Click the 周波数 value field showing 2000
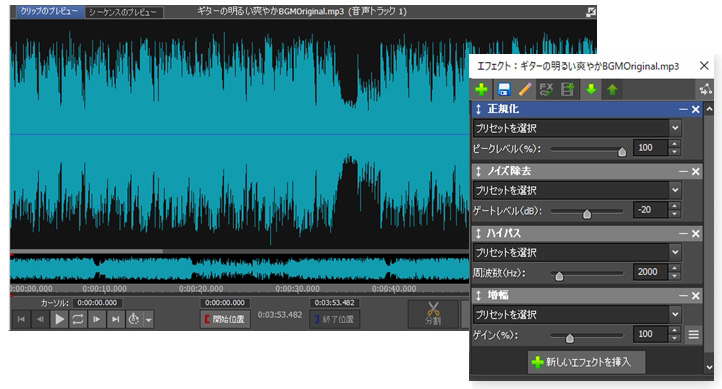Screen dimensions: 722x389 pos(650,272)
